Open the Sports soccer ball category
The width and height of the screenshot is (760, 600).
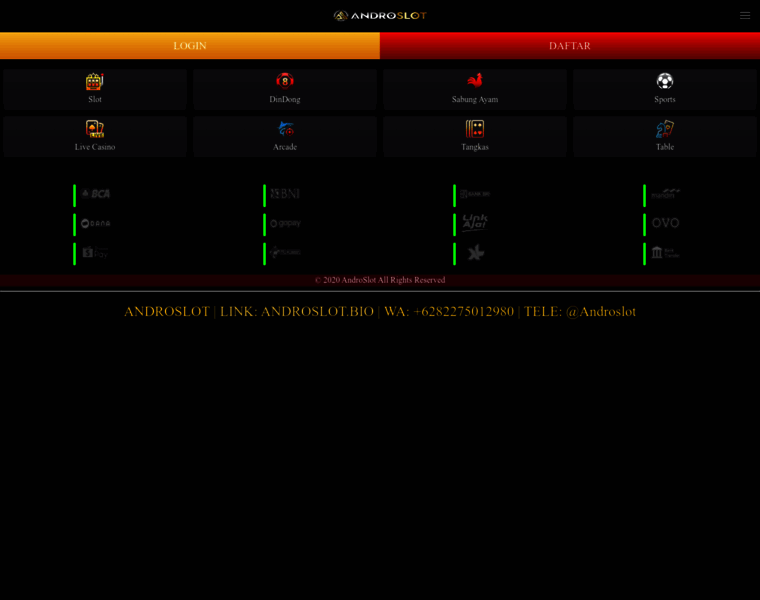665,89
